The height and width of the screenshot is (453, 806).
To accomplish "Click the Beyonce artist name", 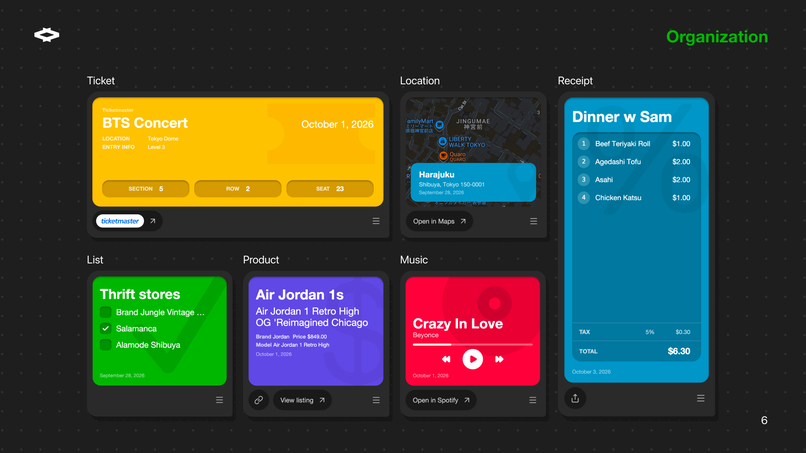I will [x=426, y=335].
